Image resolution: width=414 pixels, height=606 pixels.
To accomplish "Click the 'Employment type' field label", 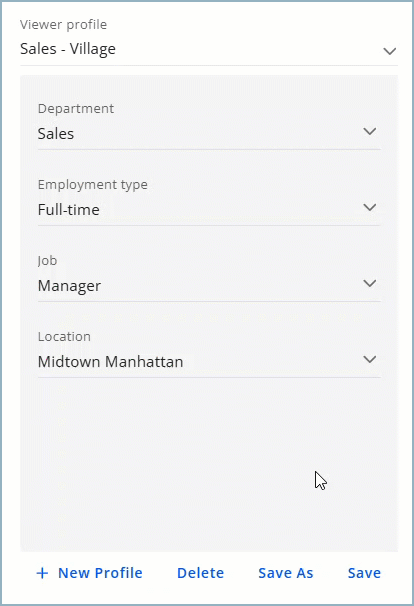I will click(x=93, y=185).
